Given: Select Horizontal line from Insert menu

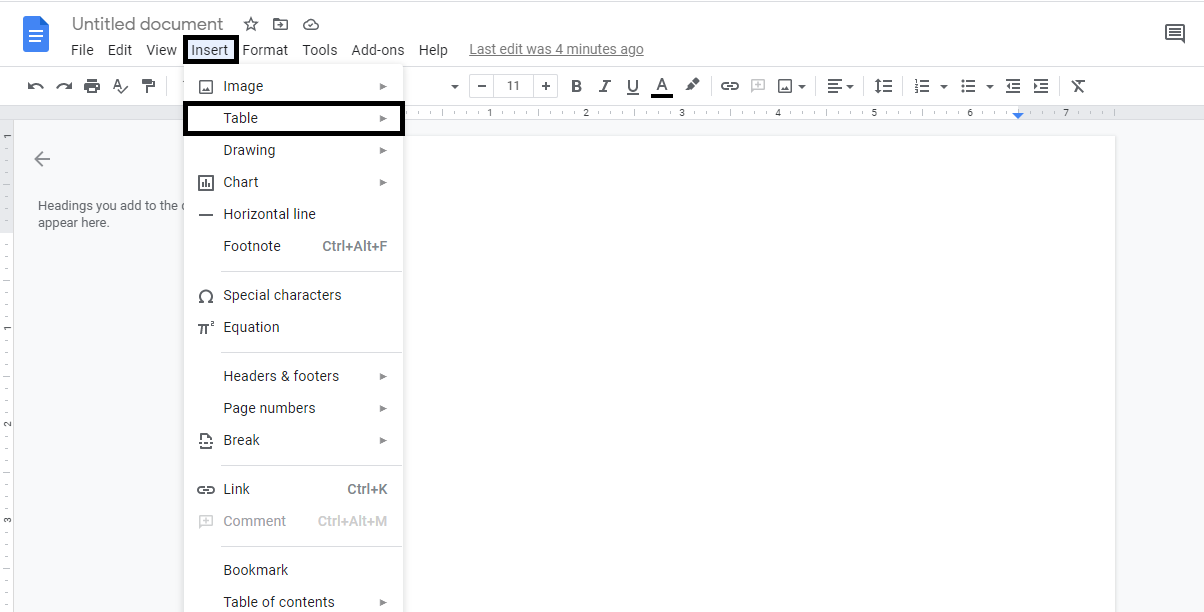Looking at the screenshot, I should (x=268, y=213).
